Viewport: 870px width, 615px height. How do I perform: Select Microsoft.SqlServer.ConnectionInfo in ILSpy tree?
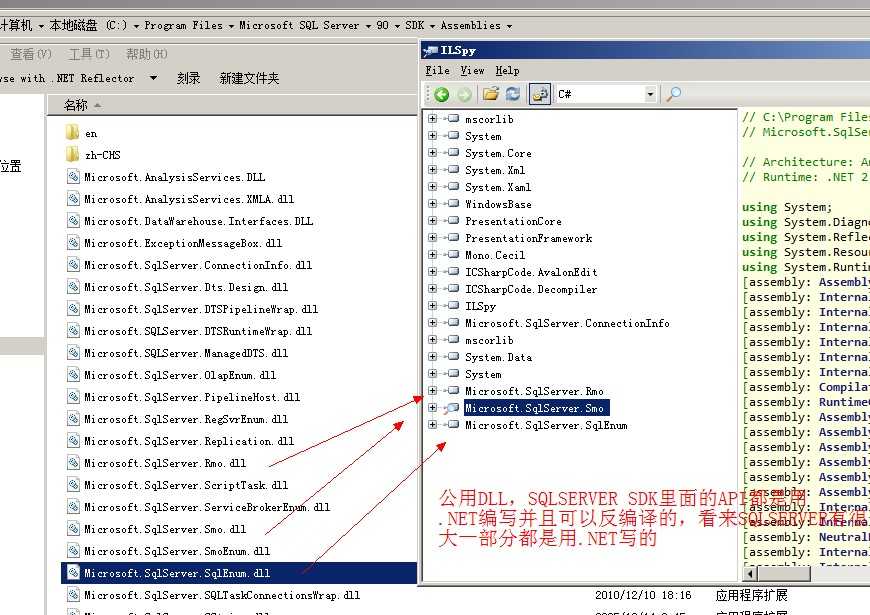[567, 323]
